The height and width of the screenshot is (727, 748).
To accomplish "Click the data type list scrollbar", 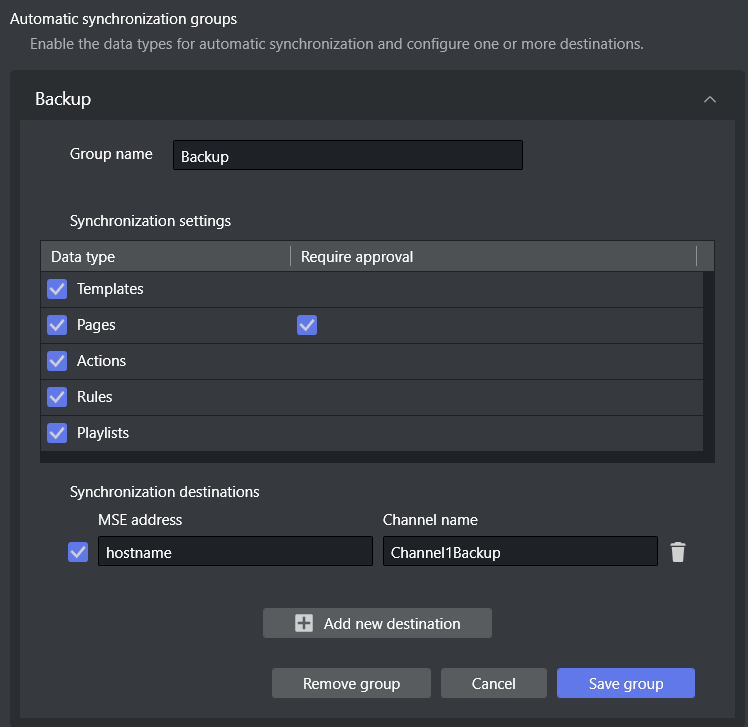I will [x=709, y=360].
